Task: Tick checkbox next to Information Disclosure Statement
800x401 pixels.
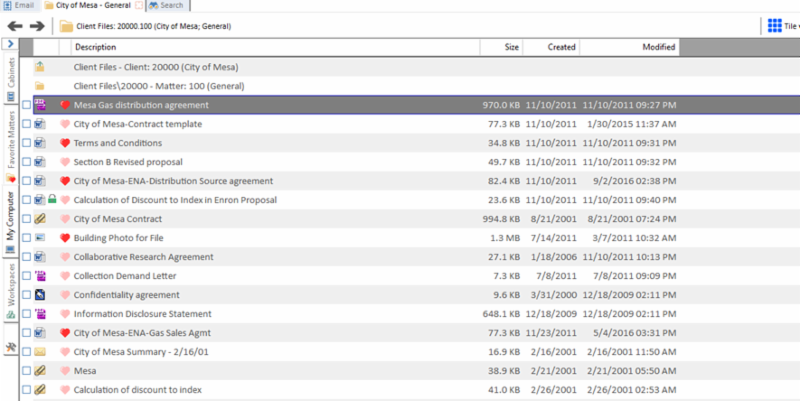Action: click(27, 314)
